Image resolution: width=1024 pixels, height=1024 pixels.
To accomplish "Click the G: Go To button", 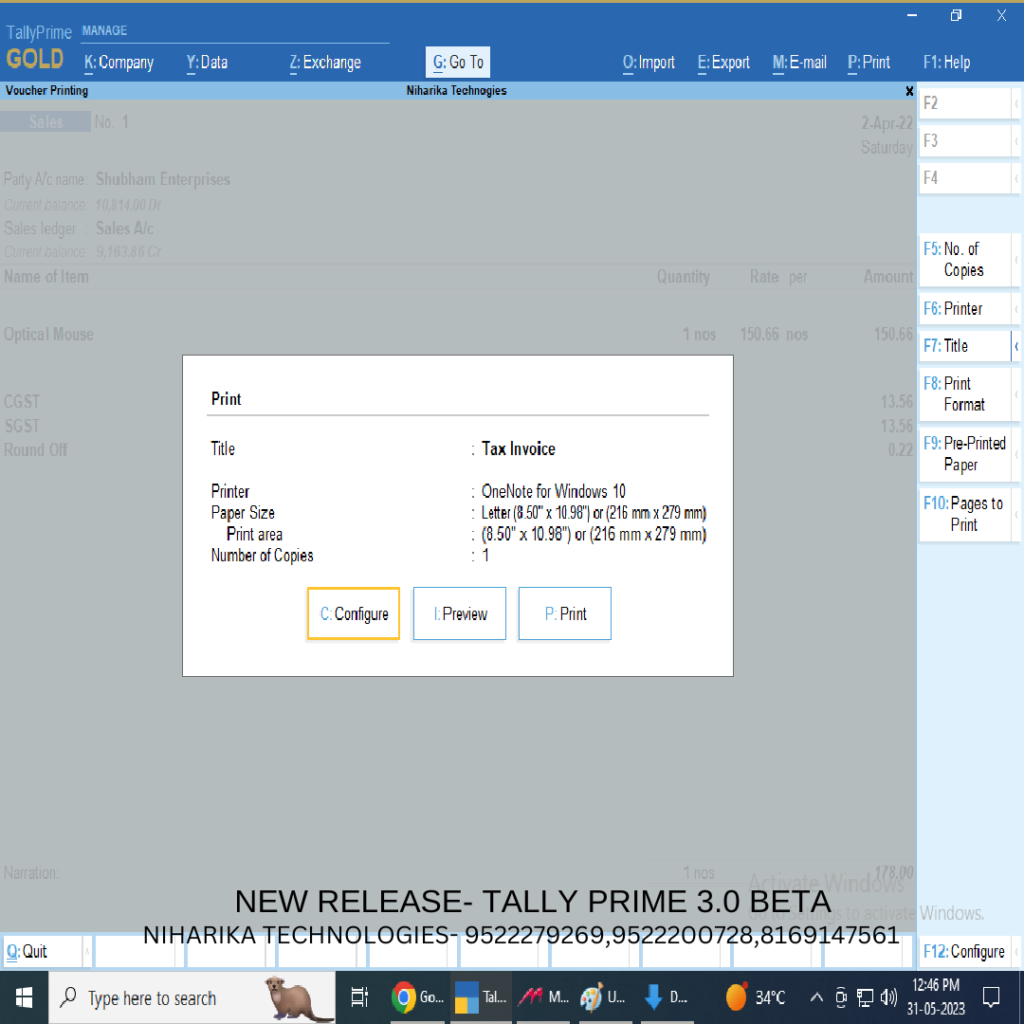I will pos(458,63).
